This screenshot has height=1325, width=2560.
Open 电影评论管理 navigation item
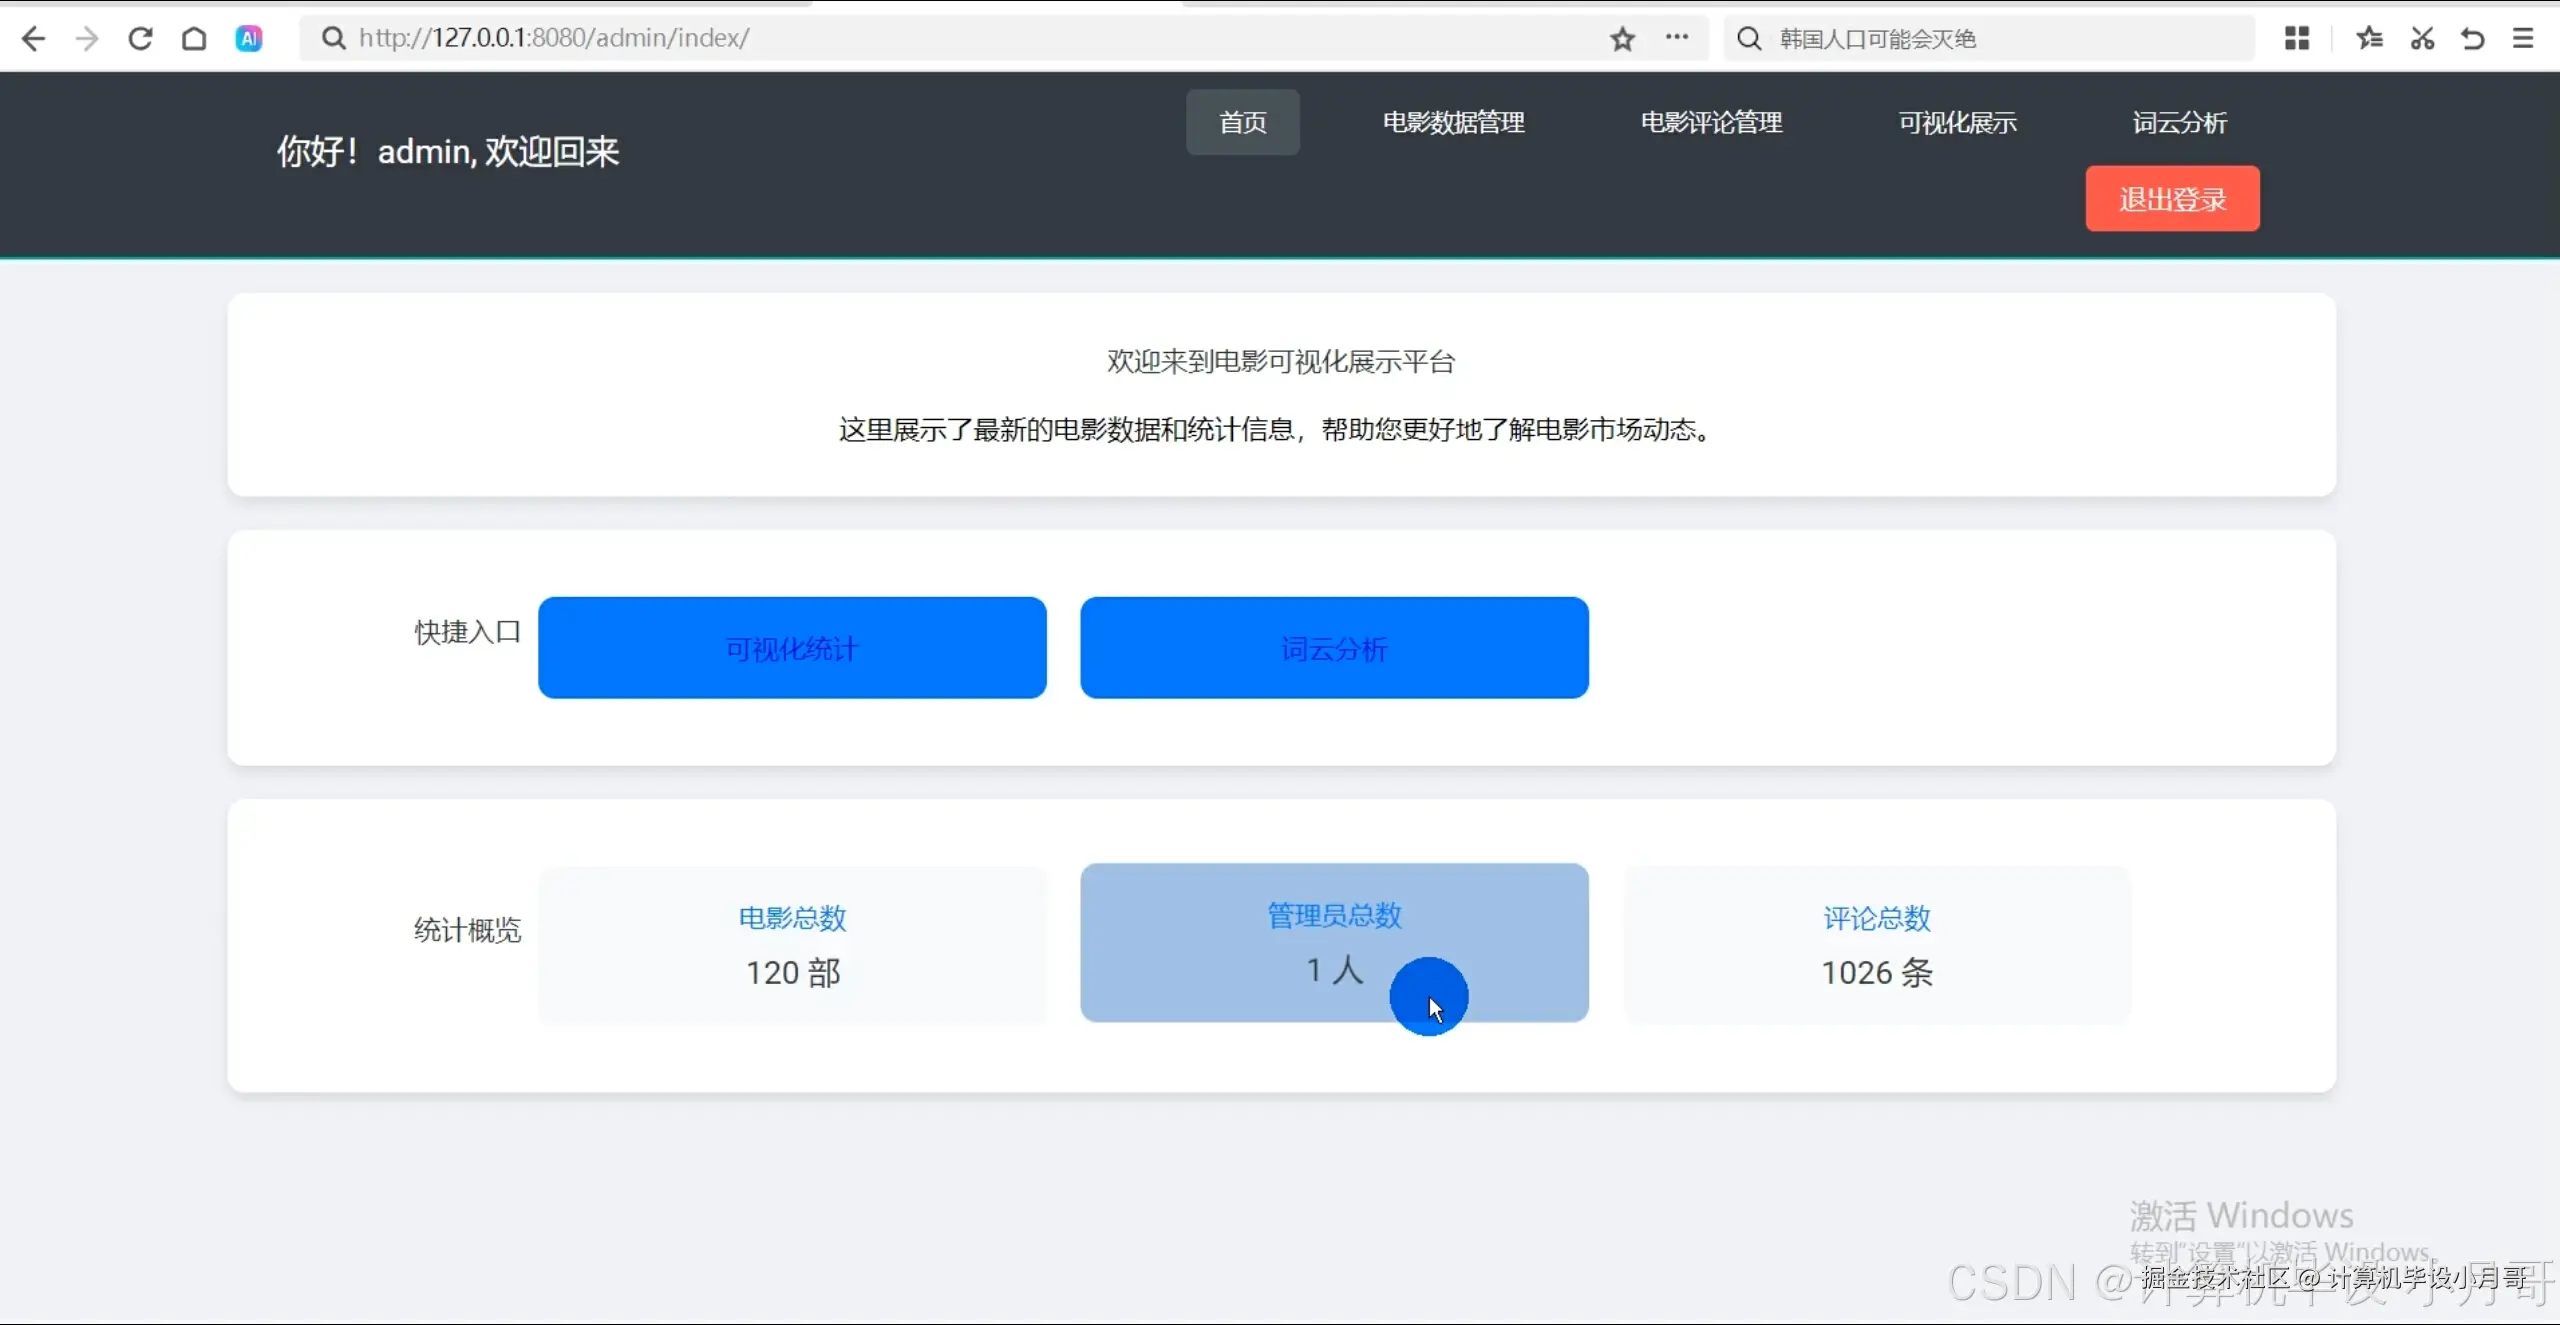click(1710, 122)
